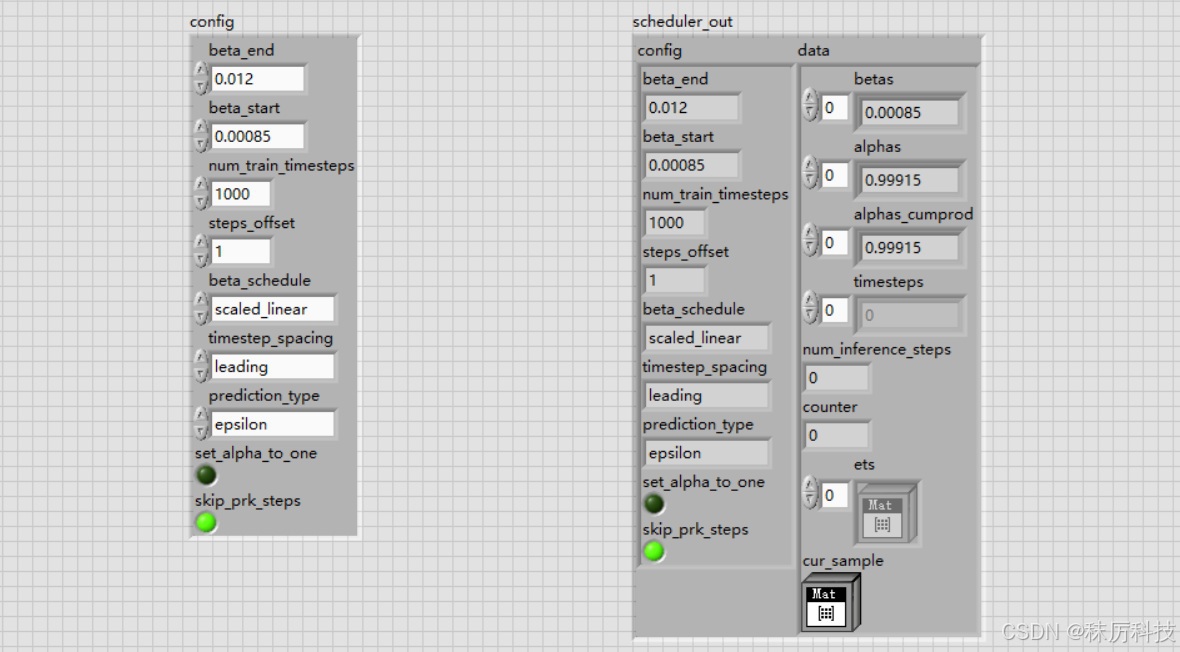Click alphas_cumprod value 0.99915
This screenshot has width=1180, height=652.
click(910, 248)
